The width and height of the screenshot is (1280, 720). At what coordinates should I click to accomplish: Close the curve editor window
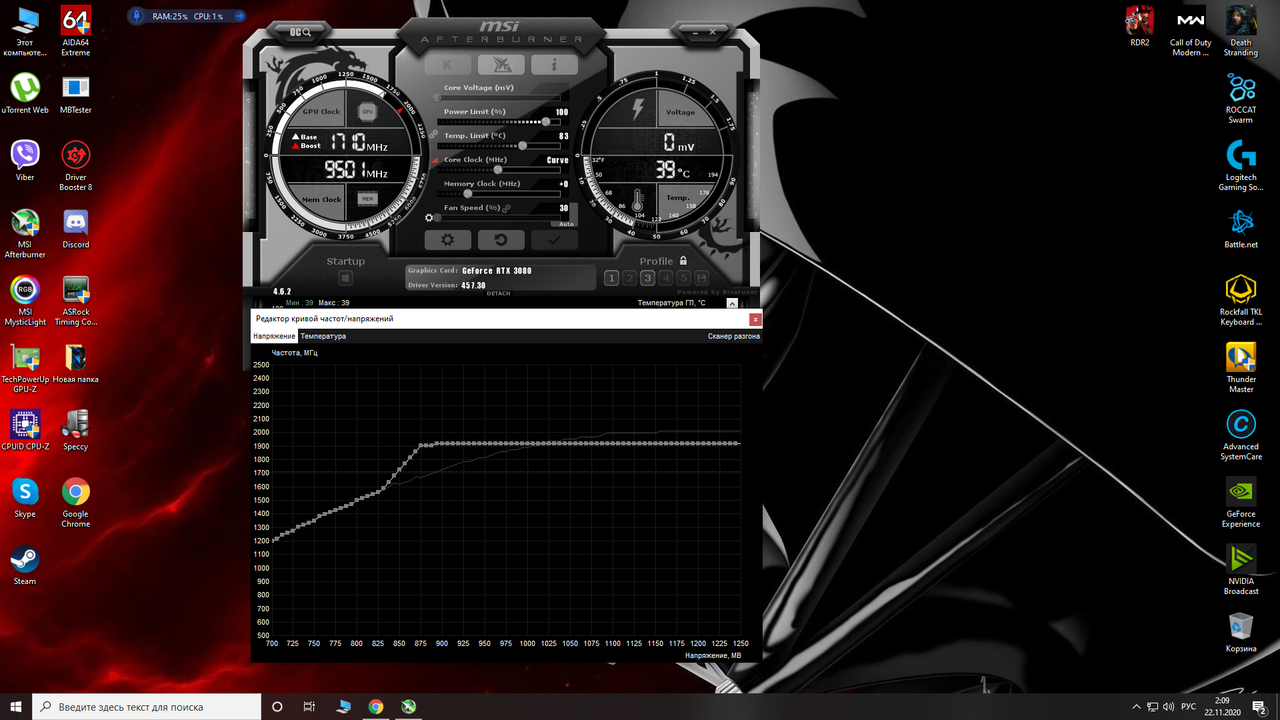pos(755,319)
